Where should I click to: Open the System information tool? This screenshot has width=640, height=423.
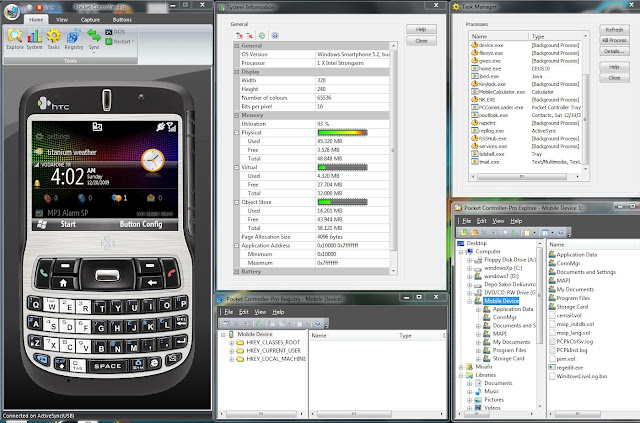[x=35, y=39]
